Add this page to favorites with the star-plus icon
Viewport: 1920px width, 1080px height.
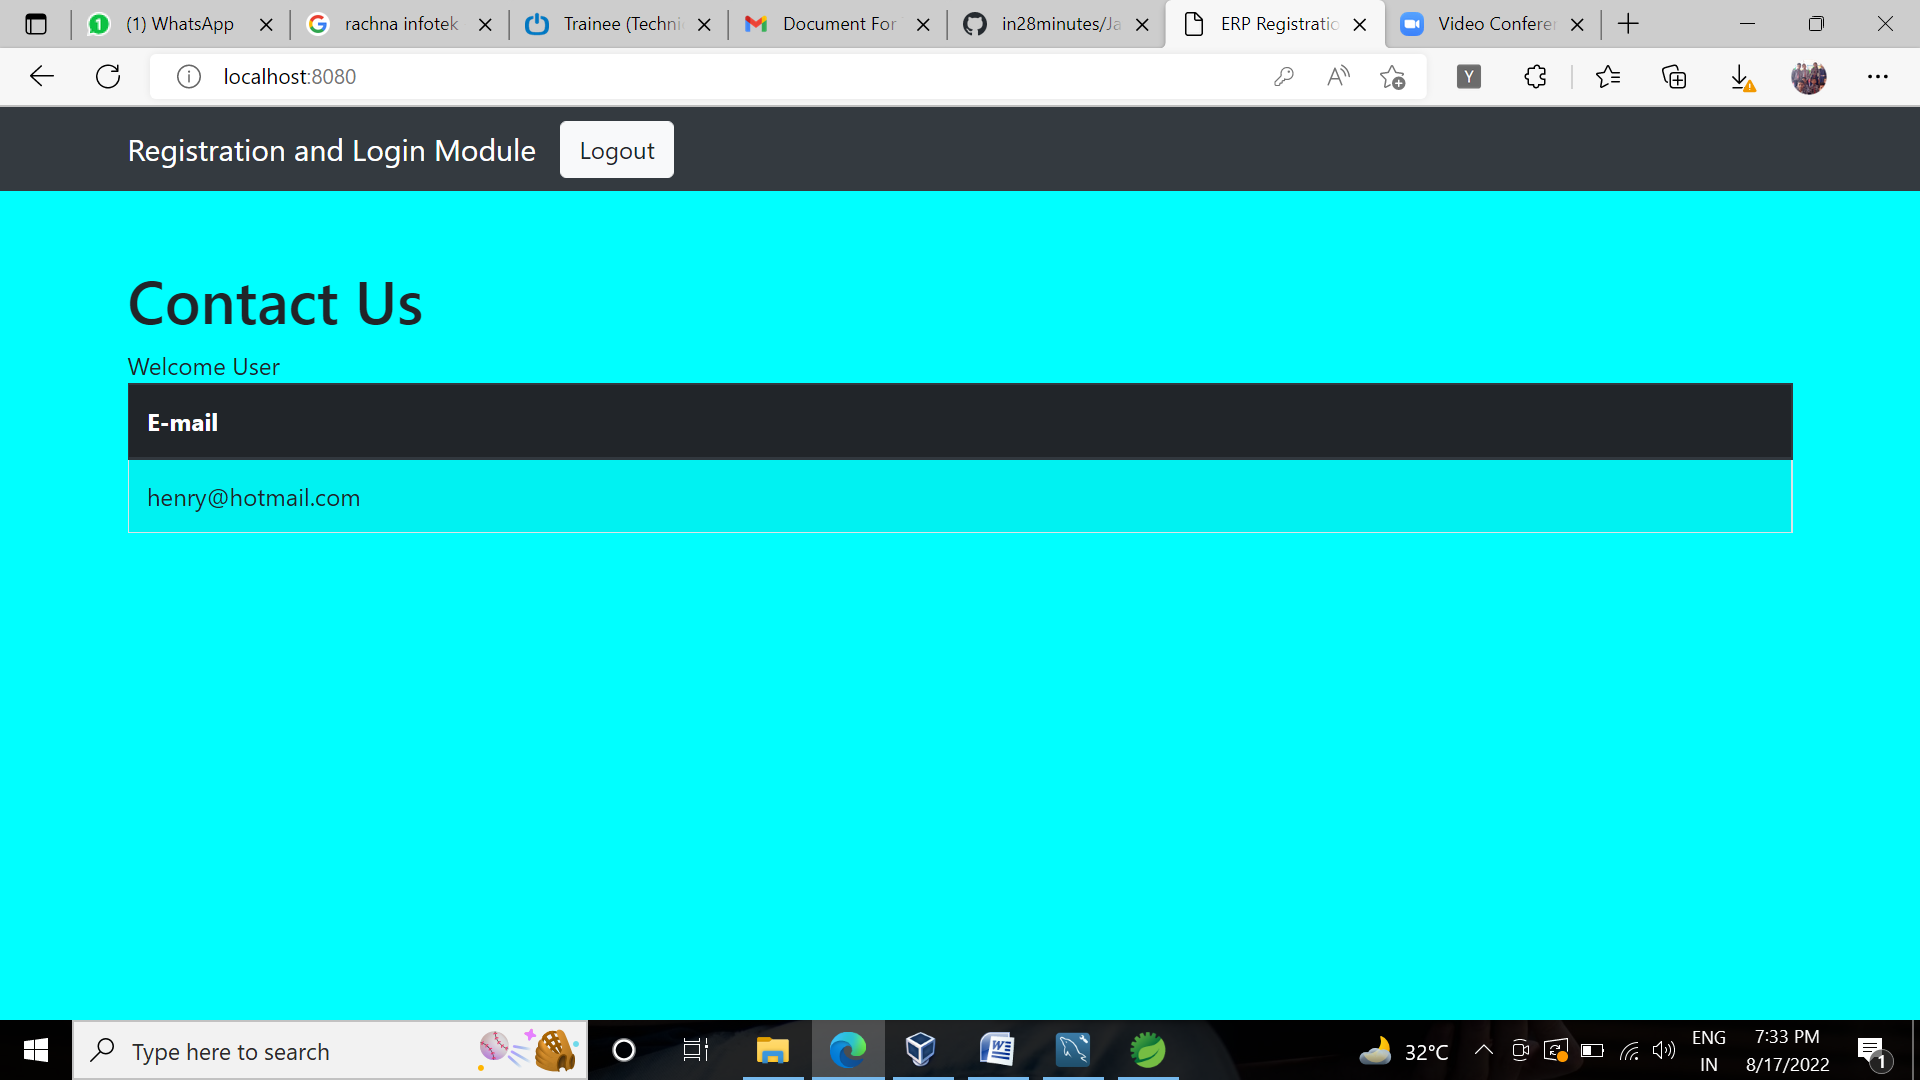pos(1392,76)
